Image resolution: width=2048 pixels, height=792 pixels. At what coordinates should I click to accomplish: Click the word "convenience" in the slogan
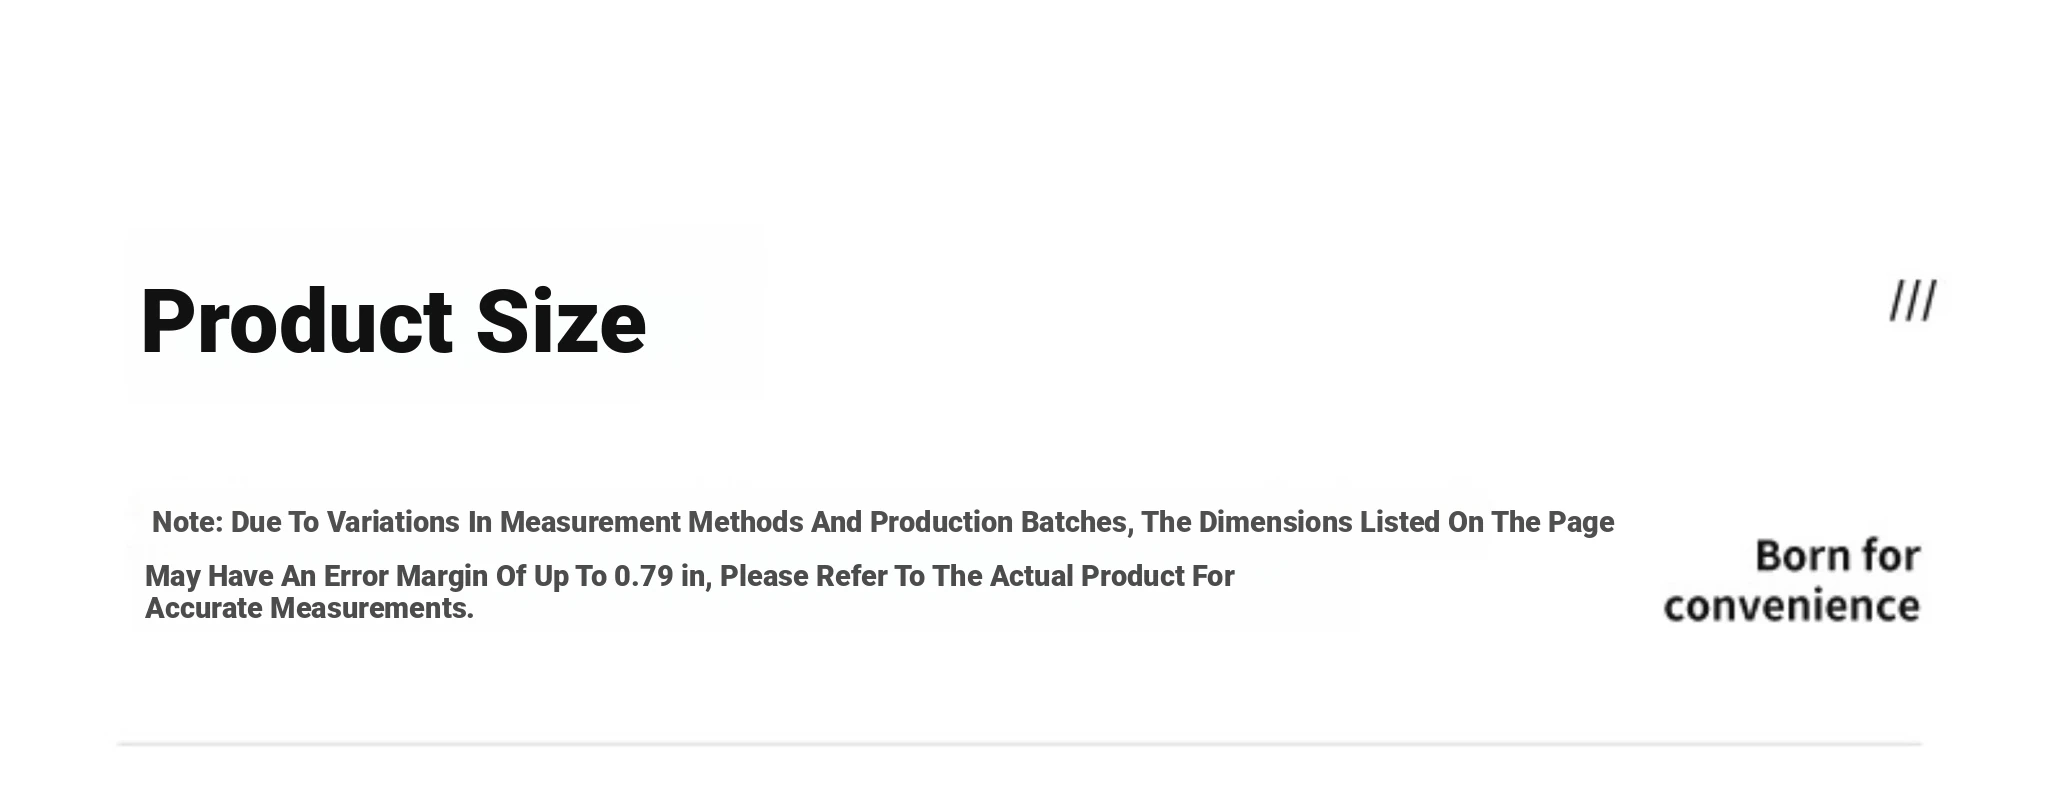pos(1792,606)
